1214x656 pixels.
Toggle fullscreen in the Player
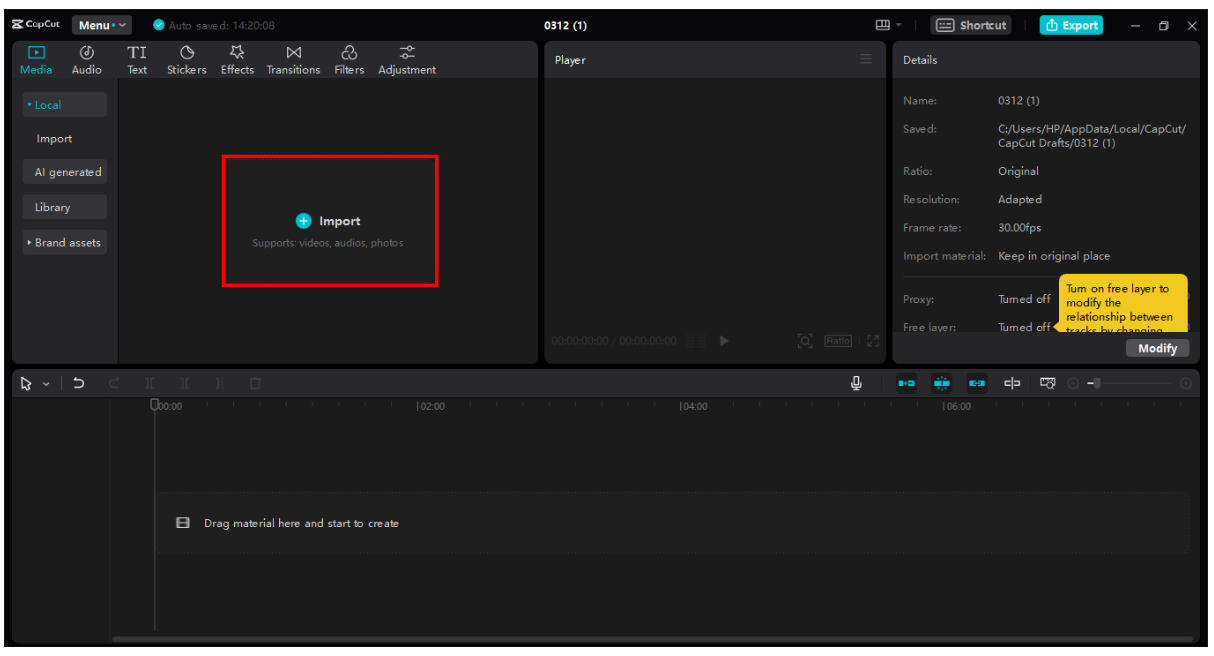click(873, 341)
